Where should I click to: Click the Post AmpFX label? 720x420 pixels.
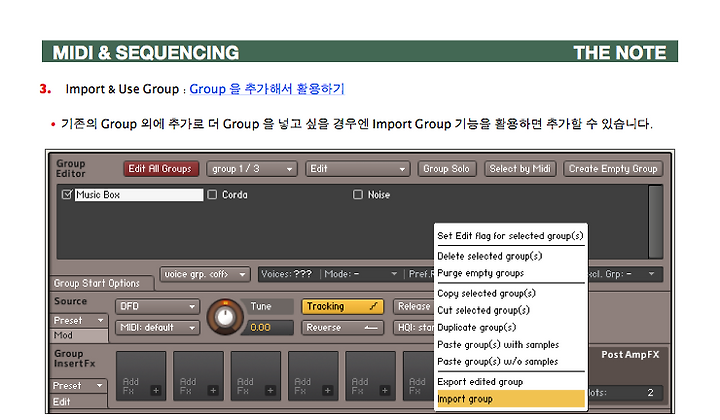coord(630,355)
